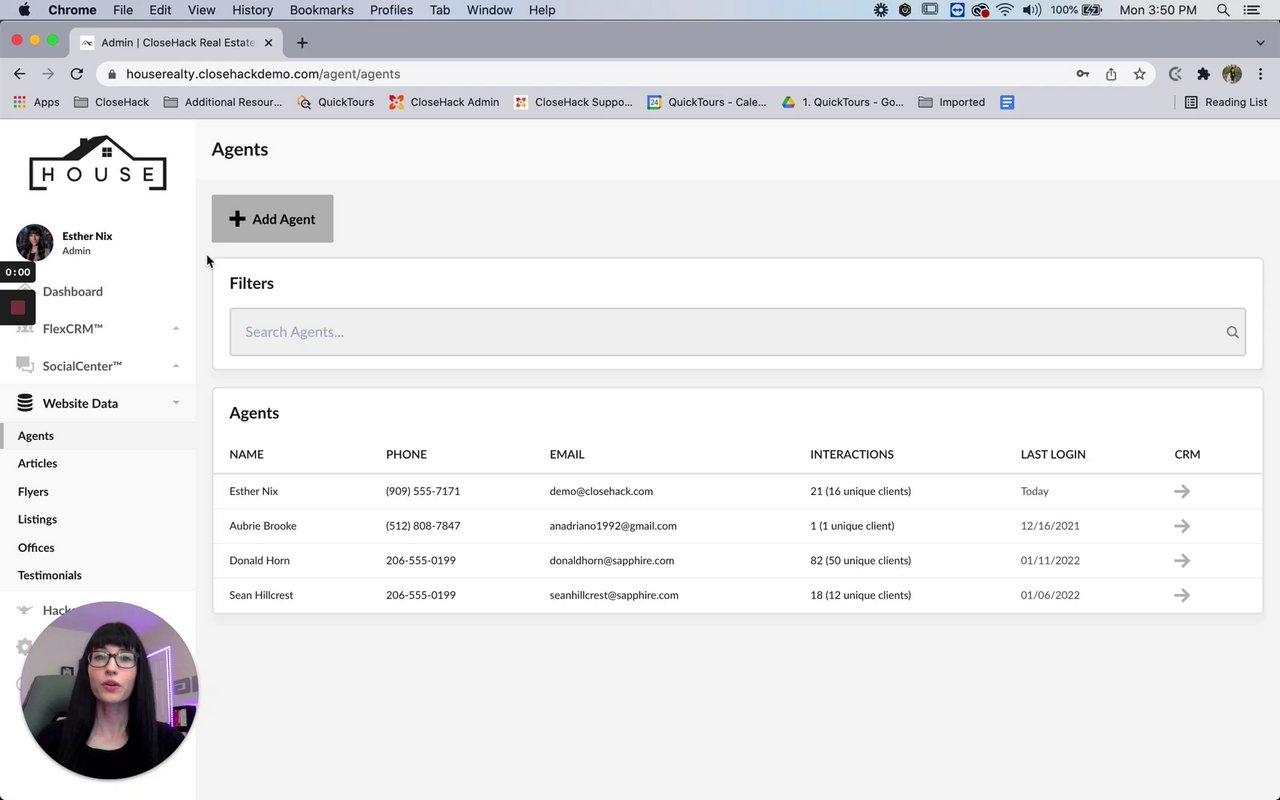This screenshot has width=1280, height=800.
Task: Expand the FlexCRM menu
Action: (98, 329)
